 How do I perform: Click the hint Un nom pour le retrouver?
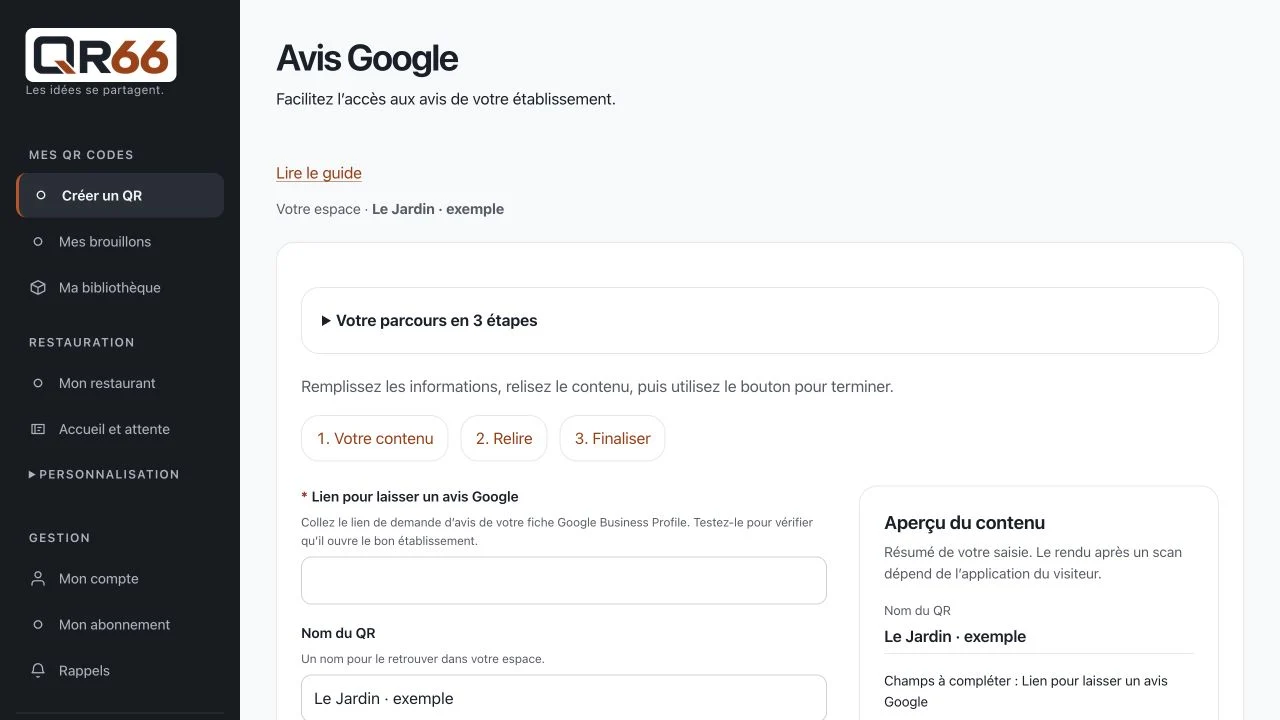click(x=423, y=659)
